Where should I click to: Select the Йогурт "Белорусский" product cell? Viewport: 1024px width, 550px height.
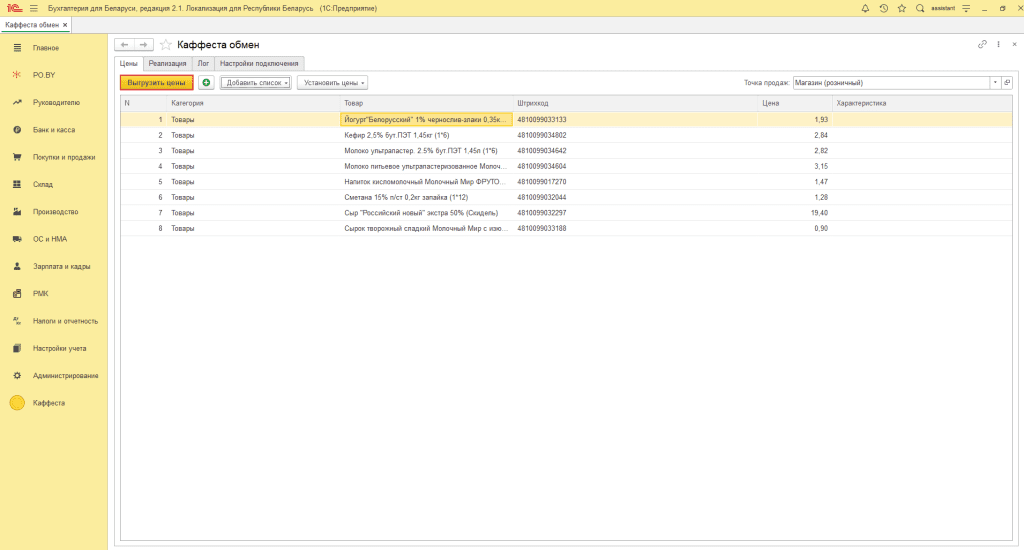426,120
